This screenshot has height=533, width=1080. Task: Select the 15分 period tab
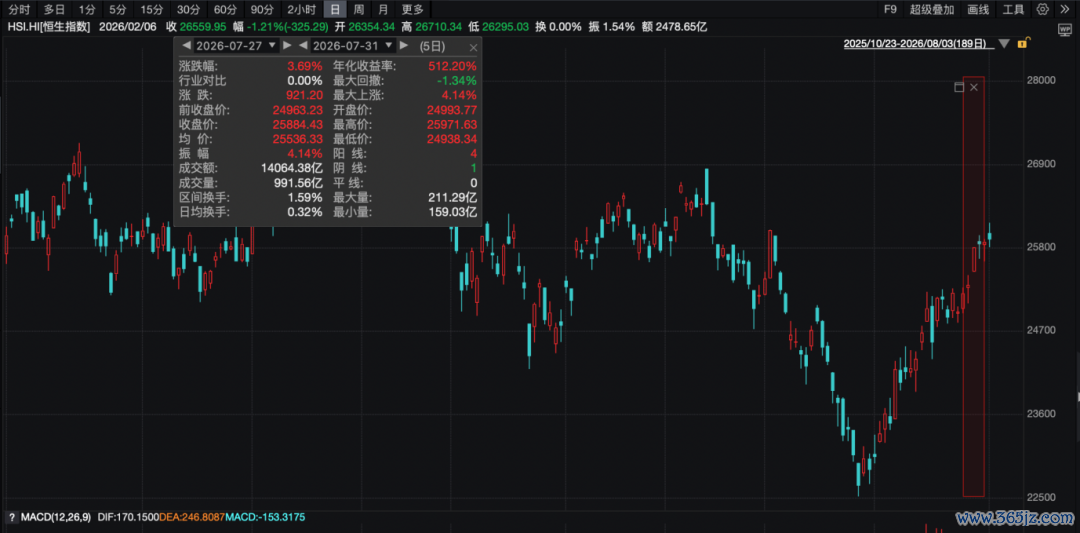151,10
